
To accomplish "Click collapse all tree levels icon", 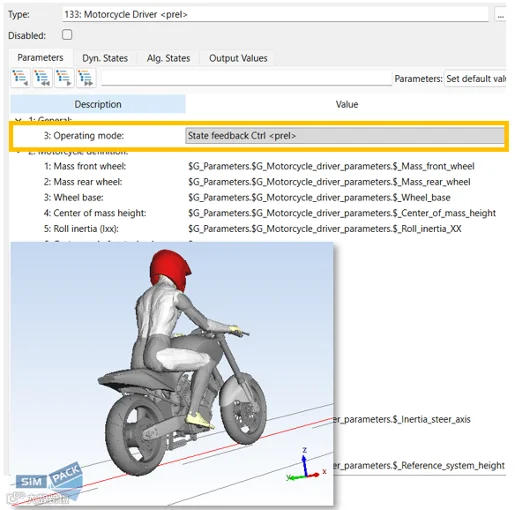I will [x=42, y=78].
